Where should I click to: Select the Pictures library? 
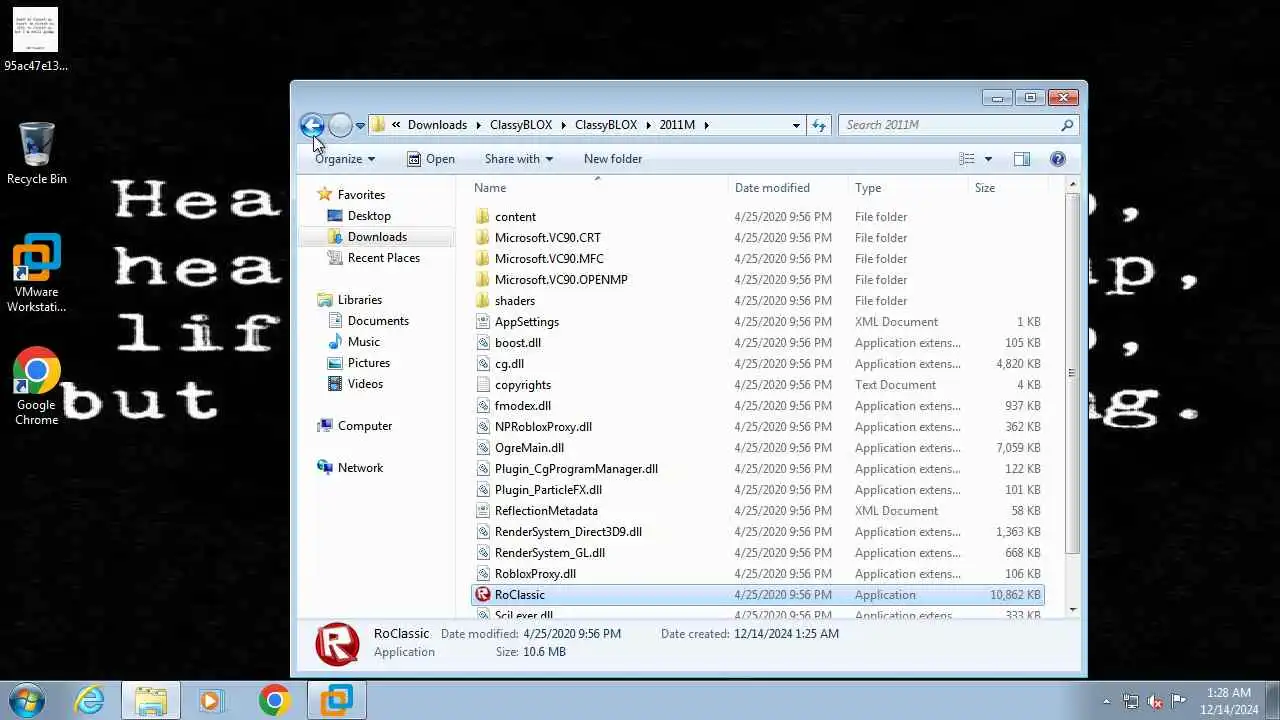[369, 363]
